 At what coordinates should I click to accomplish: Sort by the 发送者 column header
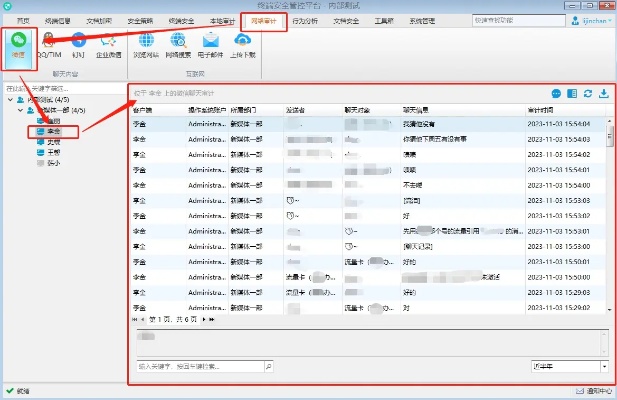tap(313, 111)
